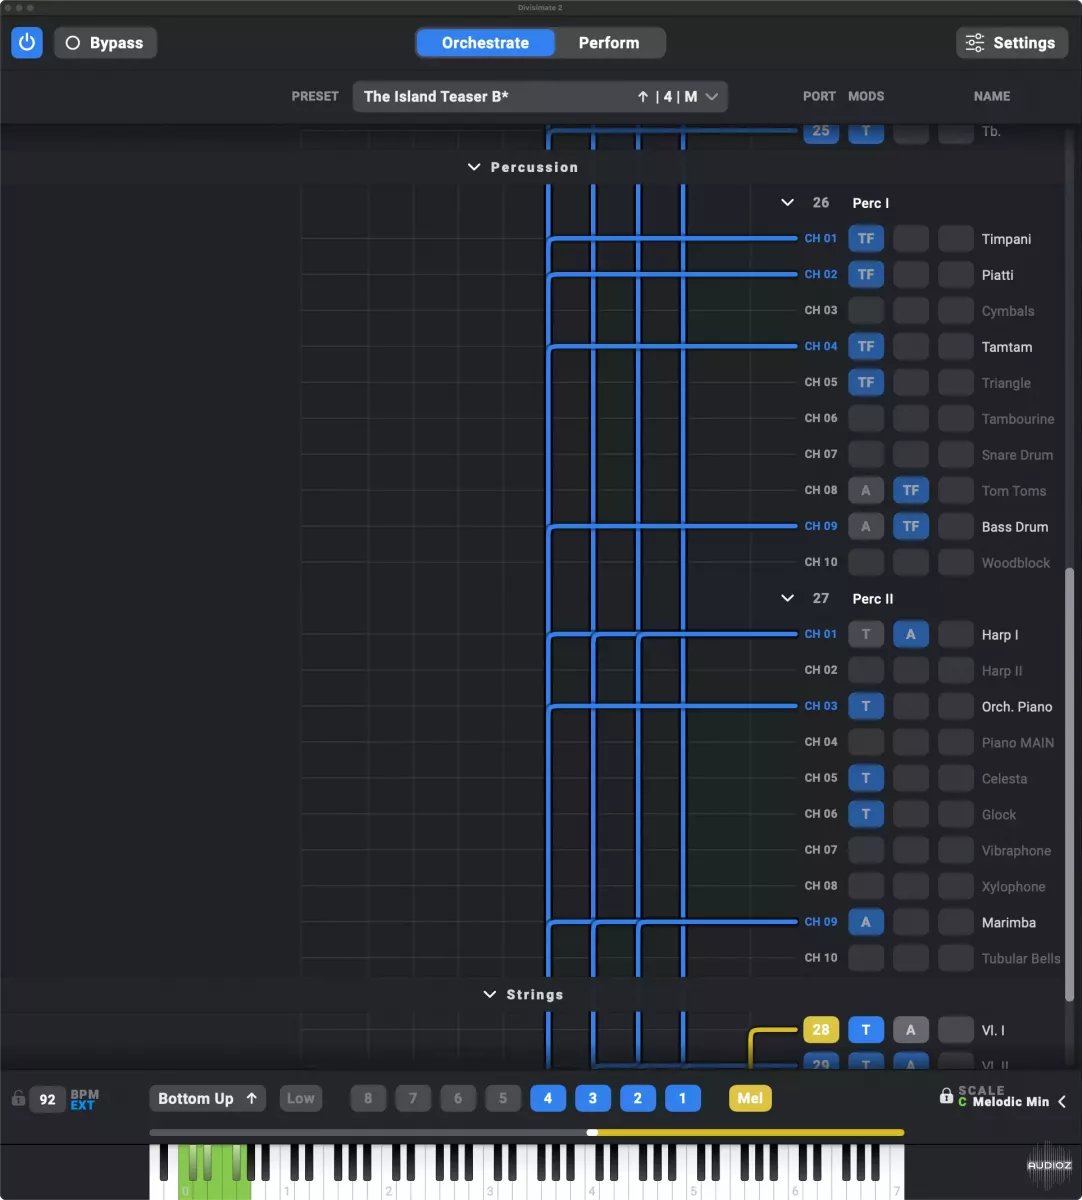Viewport: 1082px width, 1200px height.
Task: Open the preset dropdown The Island Teaser B*
Action: (x=540, y=97)
